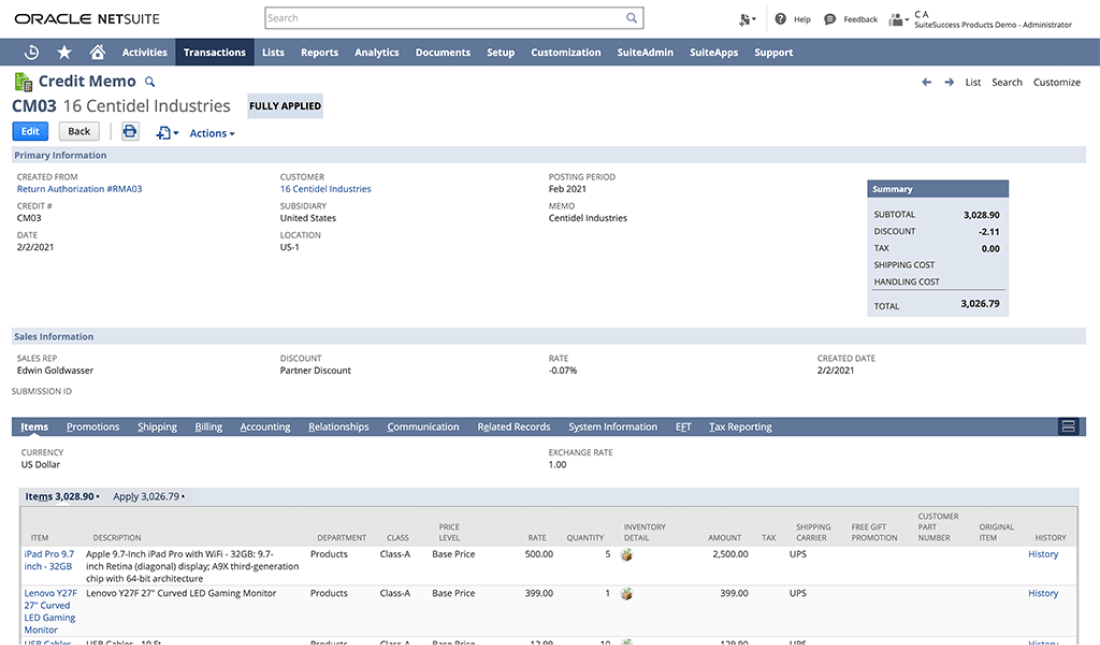This screenshot has height=645, width=1100.
Task: Click the Edit button
Action: pos(29,131)
